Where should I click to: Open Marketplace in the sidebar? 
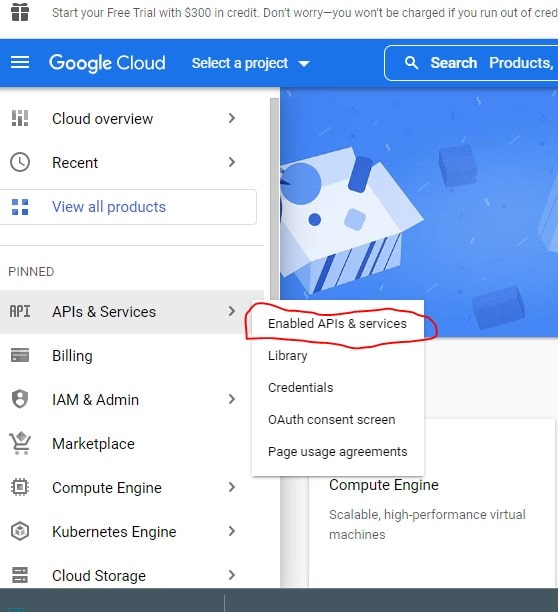click(x=132, y=444)
